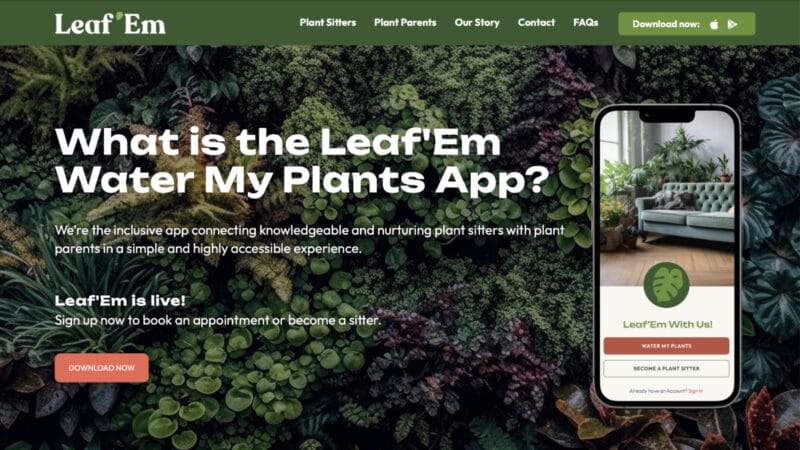
Task: Tap WATER MY PLANTS button on phone
Action: coord(666,346)
